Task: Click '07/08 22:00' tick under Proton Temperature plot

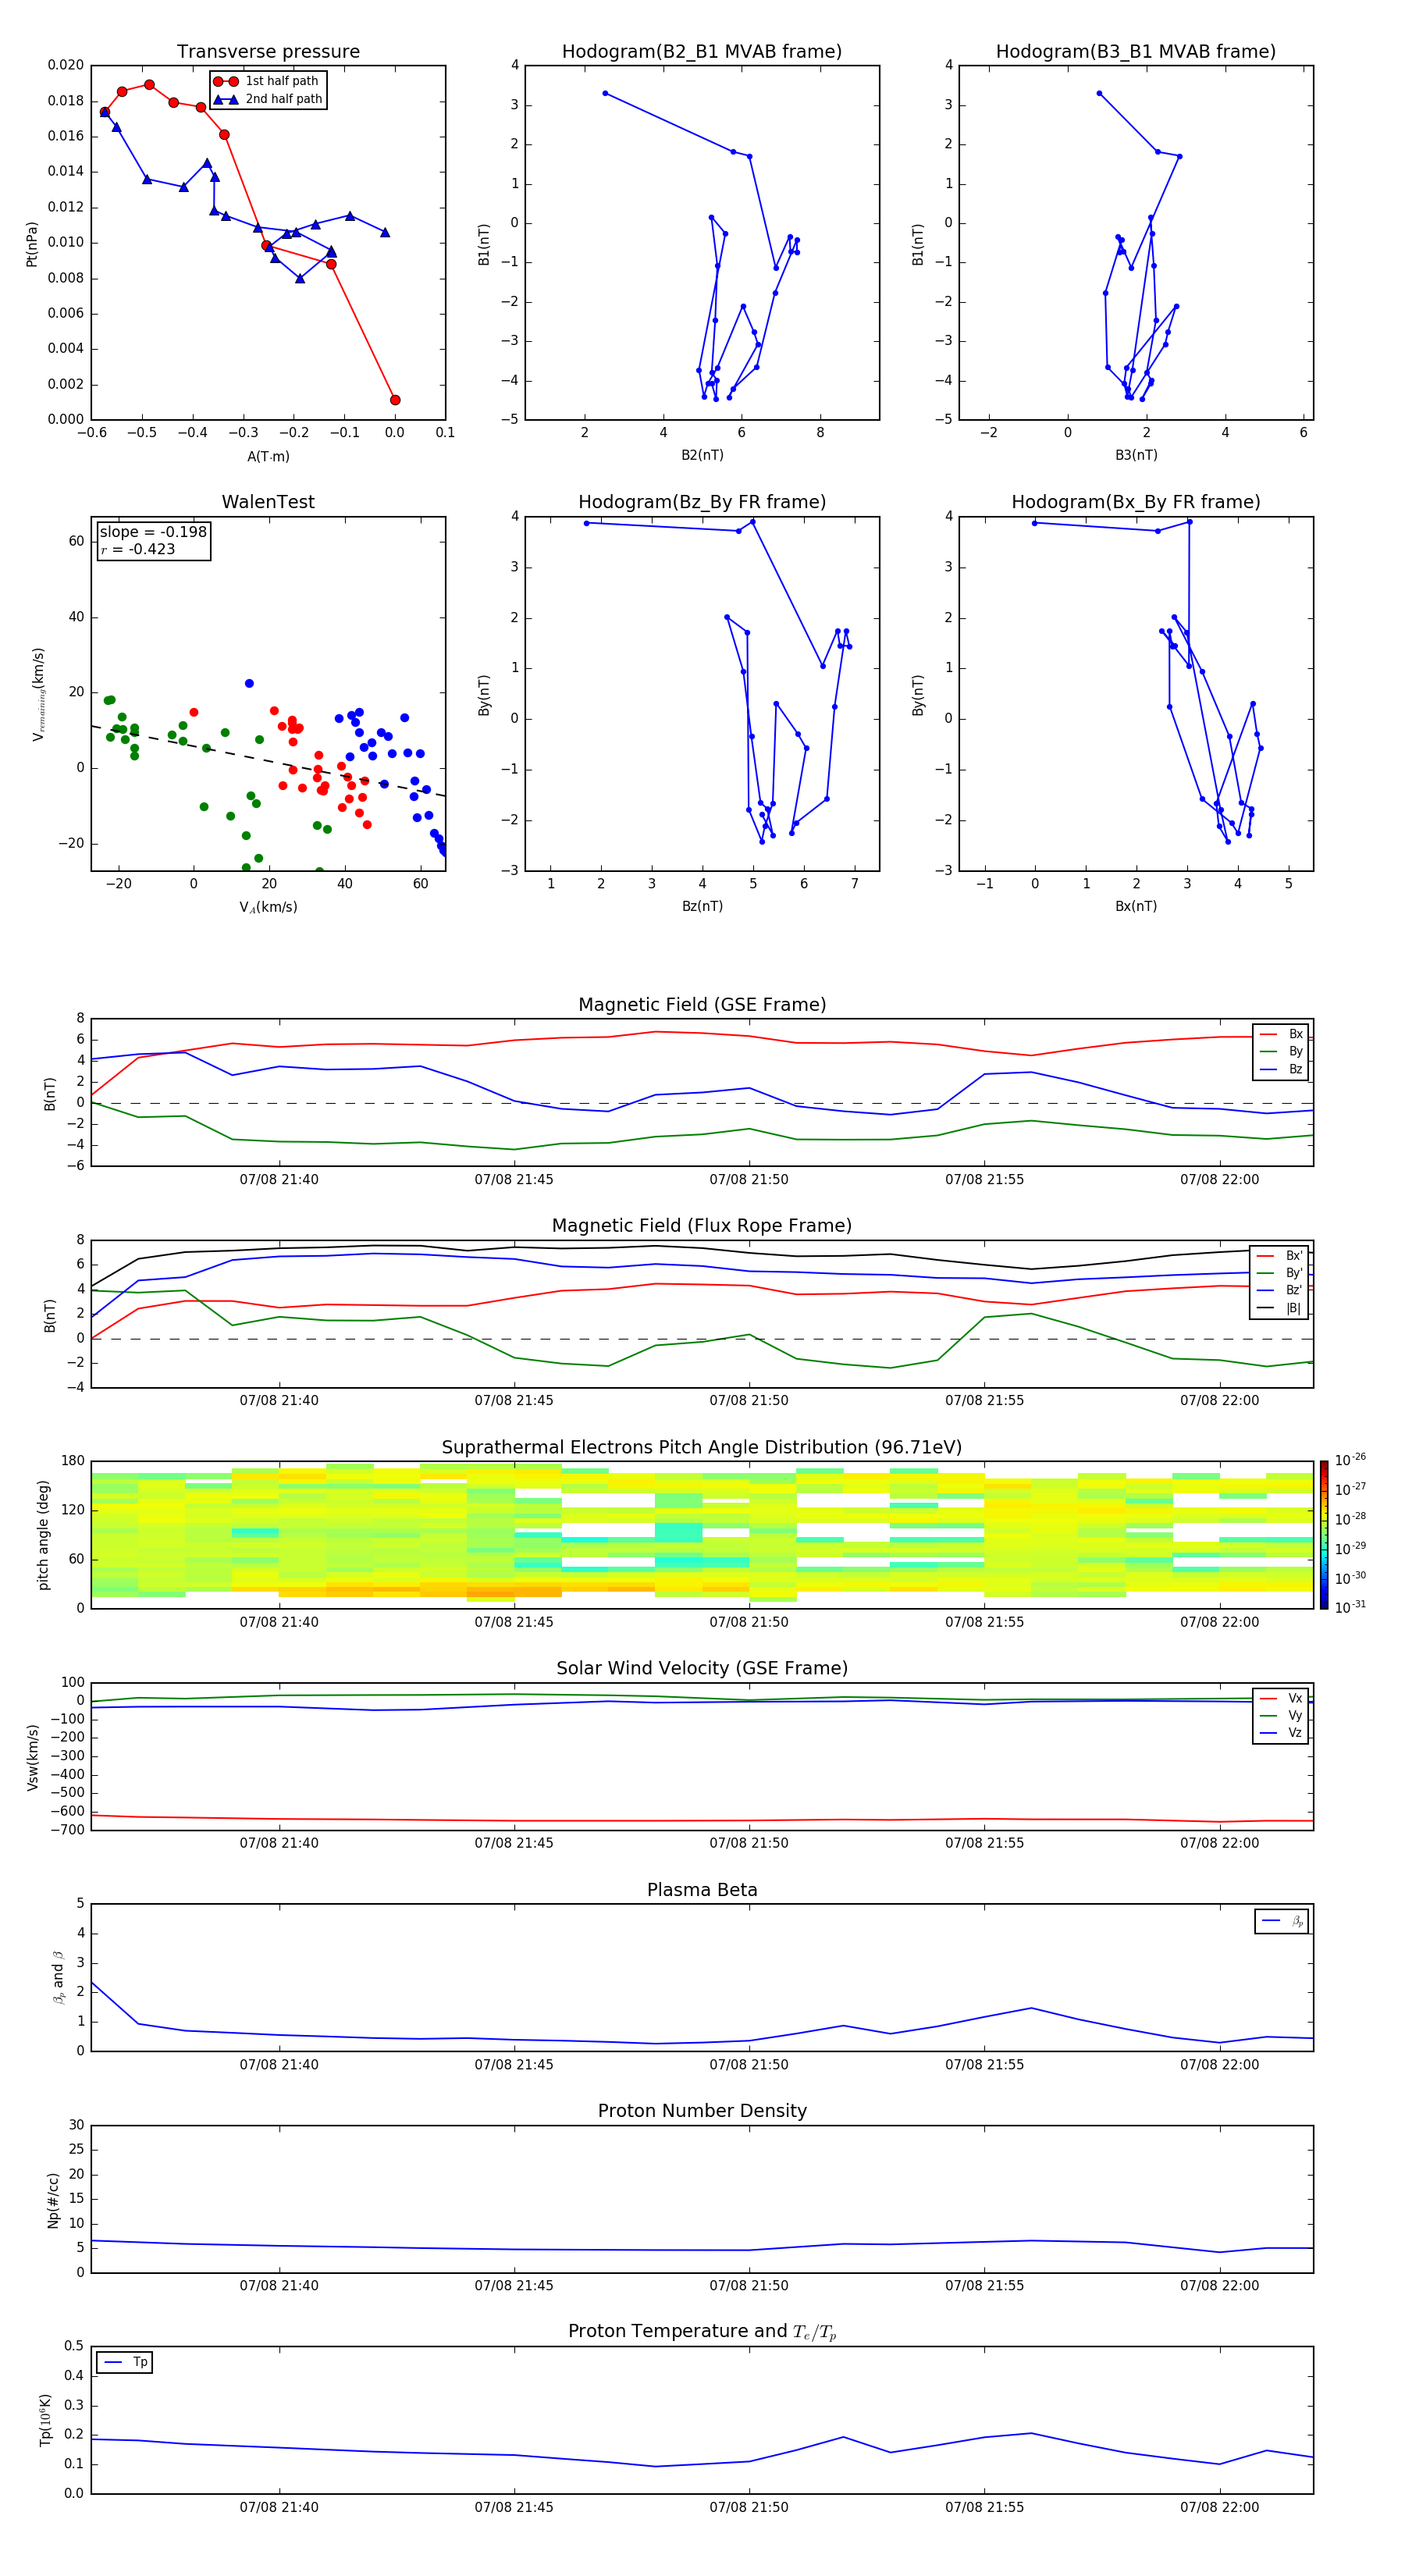Action: 1220,2507
